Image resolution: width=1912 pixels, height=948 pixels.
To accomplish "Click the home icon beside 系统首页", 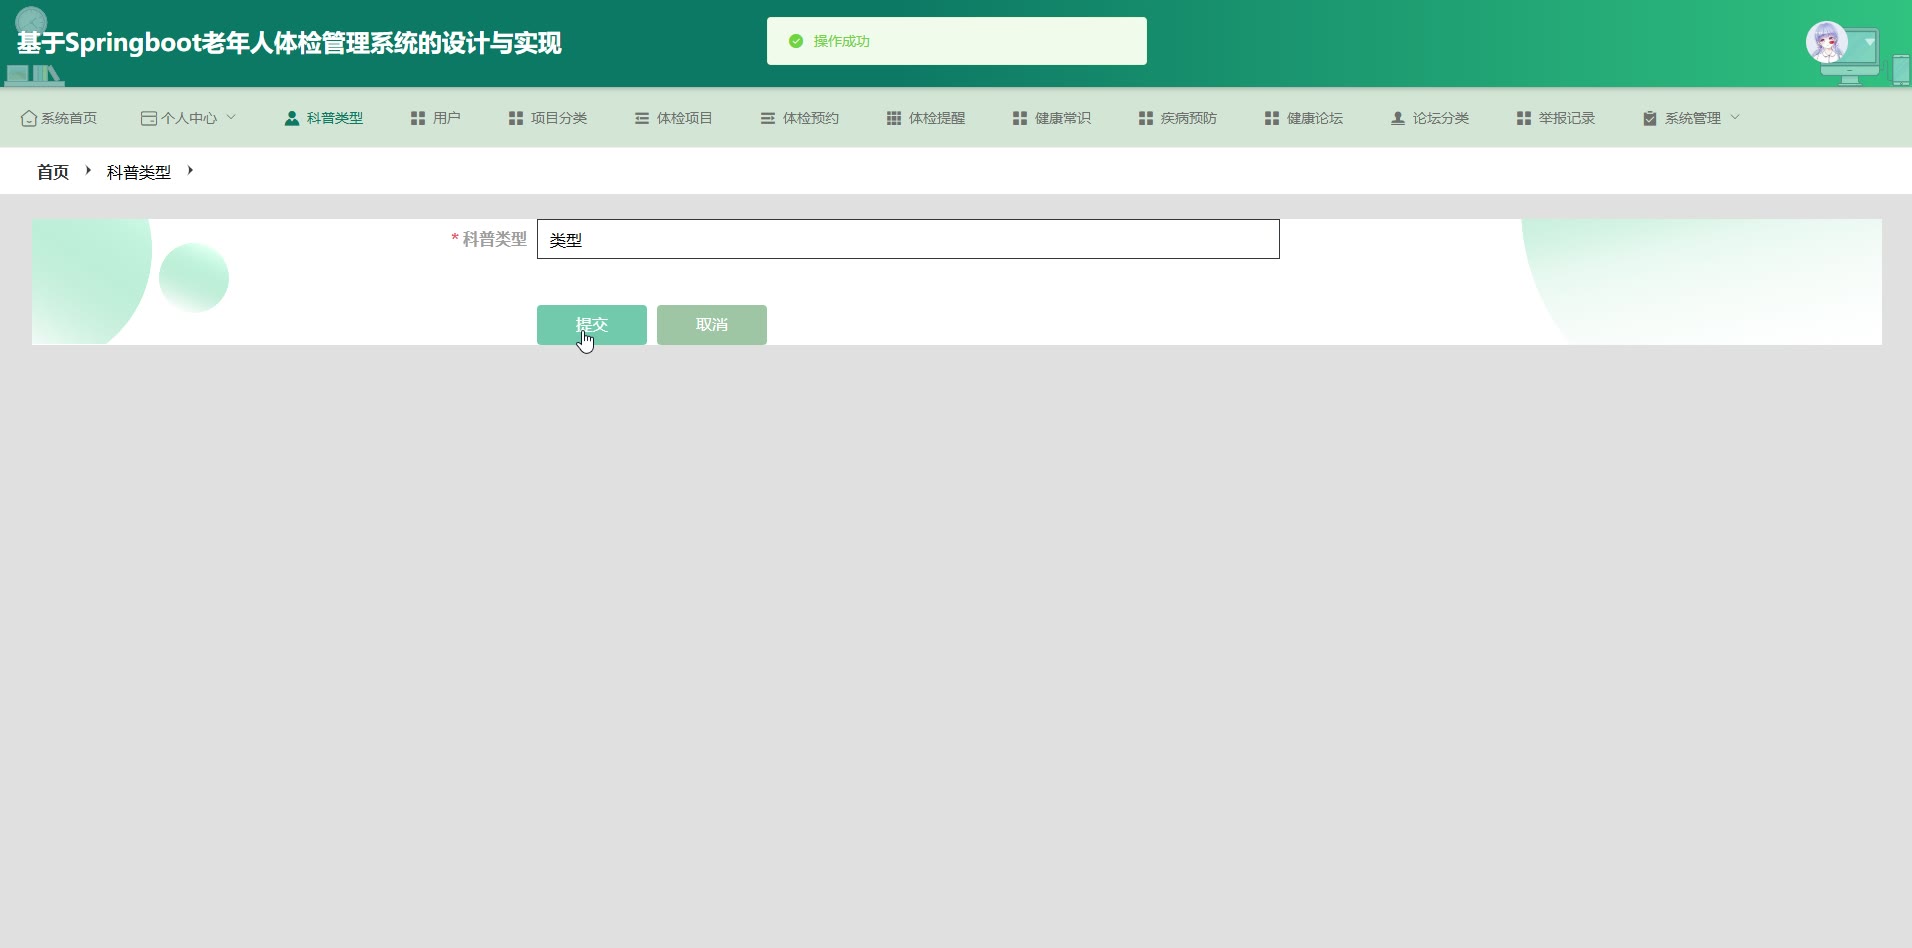I will pos(29,118).
